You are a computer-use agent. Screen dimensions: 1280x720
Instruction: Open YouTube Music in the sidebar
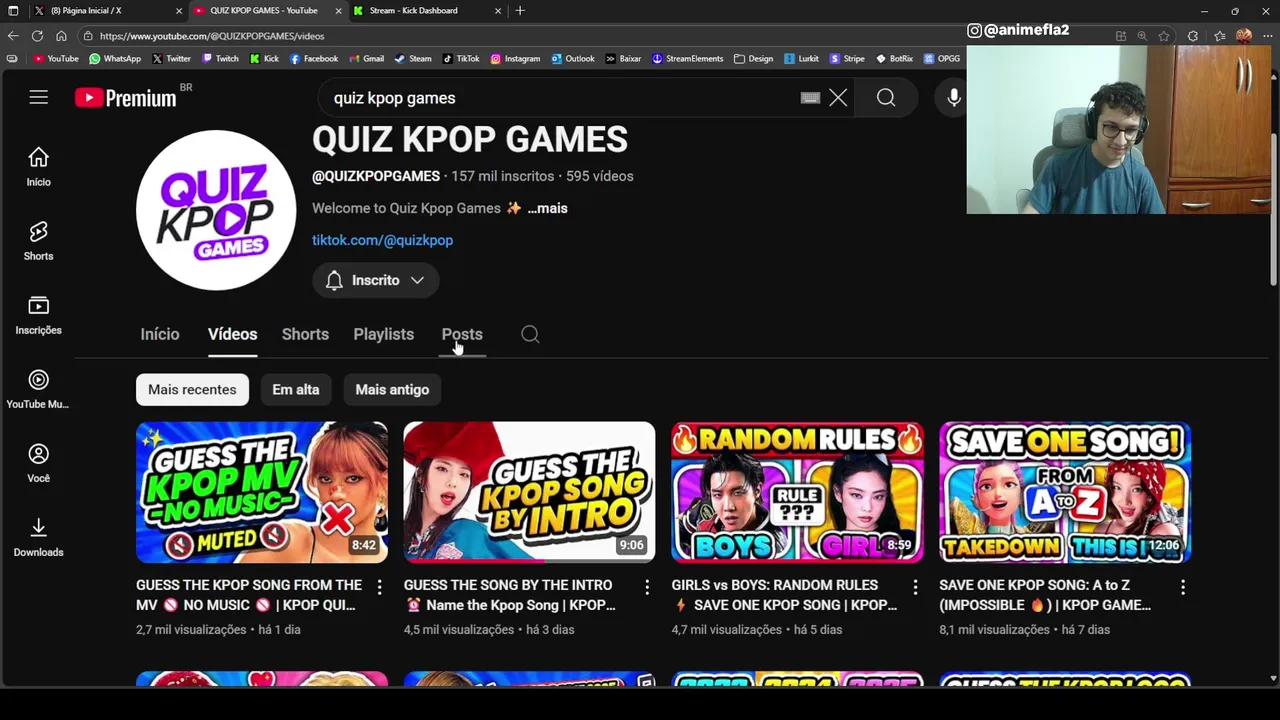(x=38, y=389)
